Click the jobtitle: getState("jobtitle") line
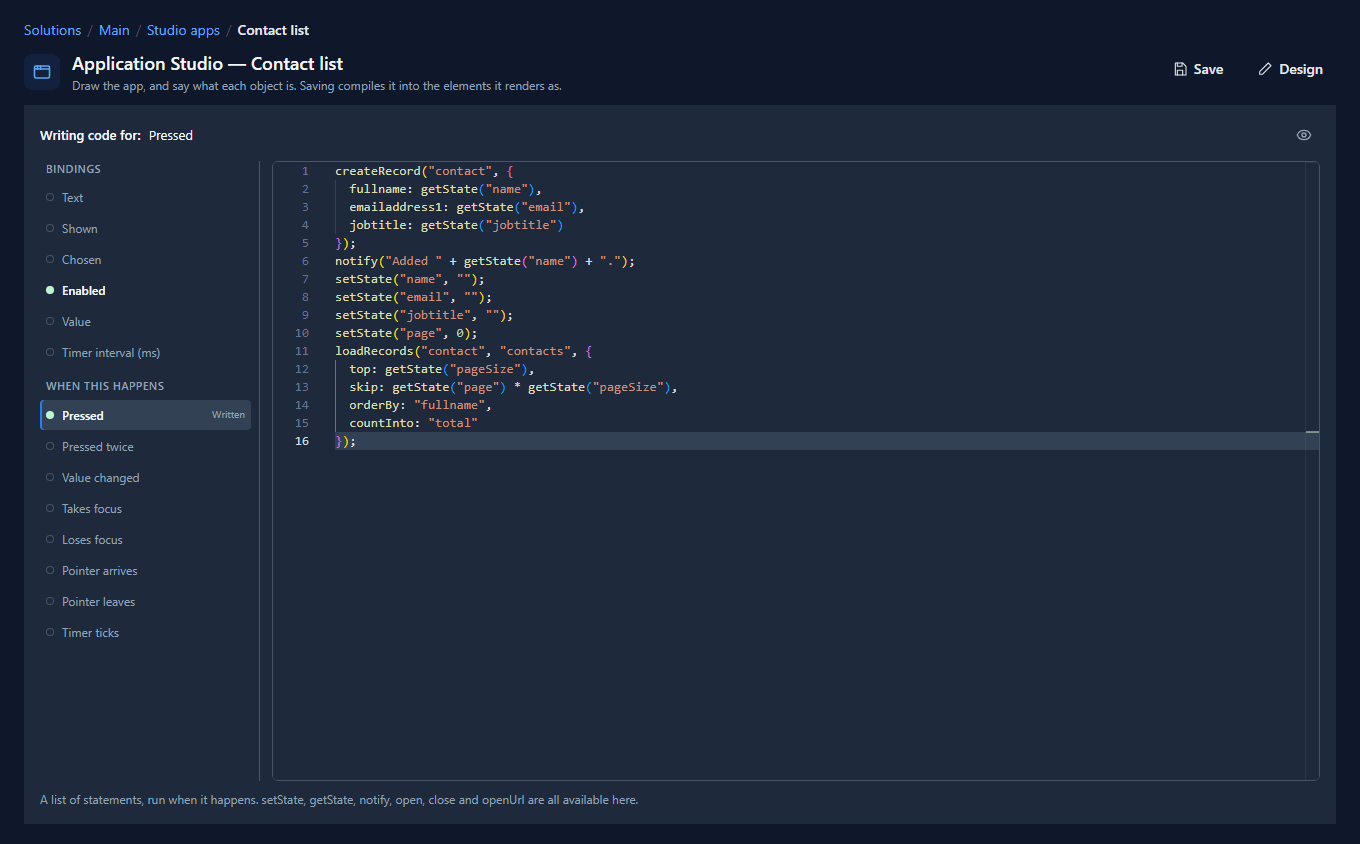The height and width of the screenshot is (844, 1360). tap(456, 225)
